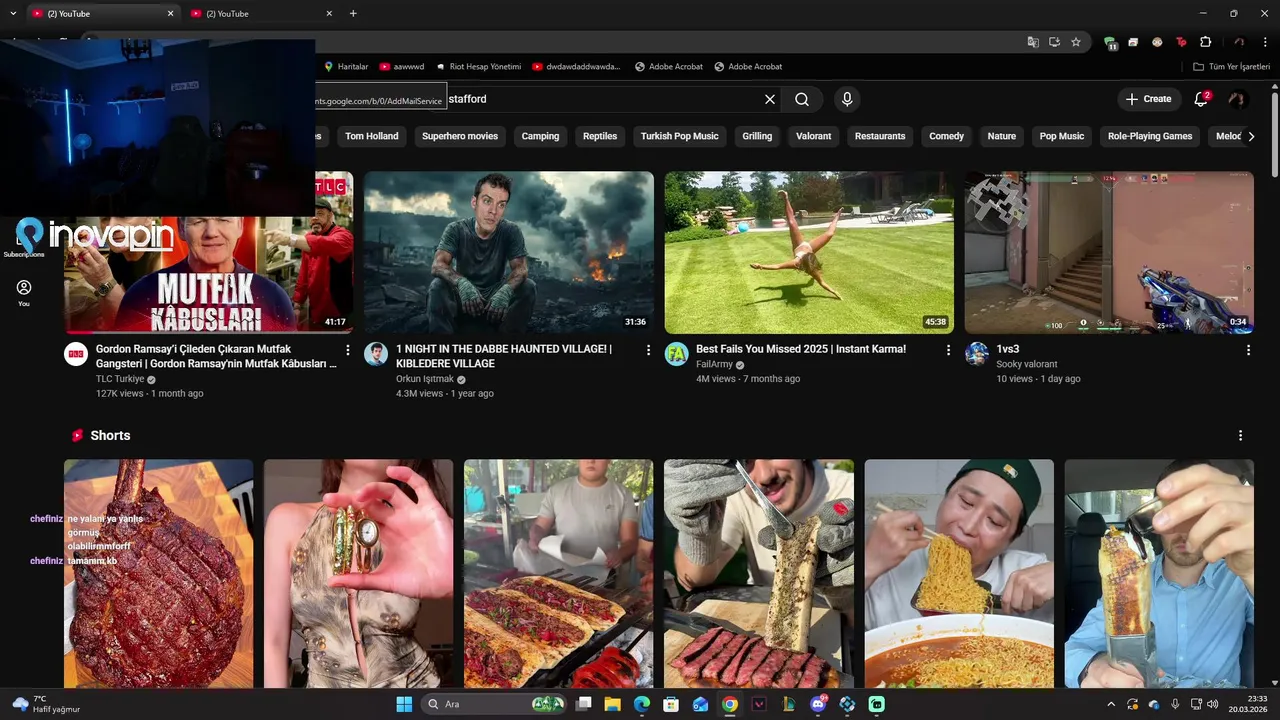Click the taskbar microphone tray icon
Image resolution: width=1280 pixels, height=720 pixels.
[x=1175, y=704]
